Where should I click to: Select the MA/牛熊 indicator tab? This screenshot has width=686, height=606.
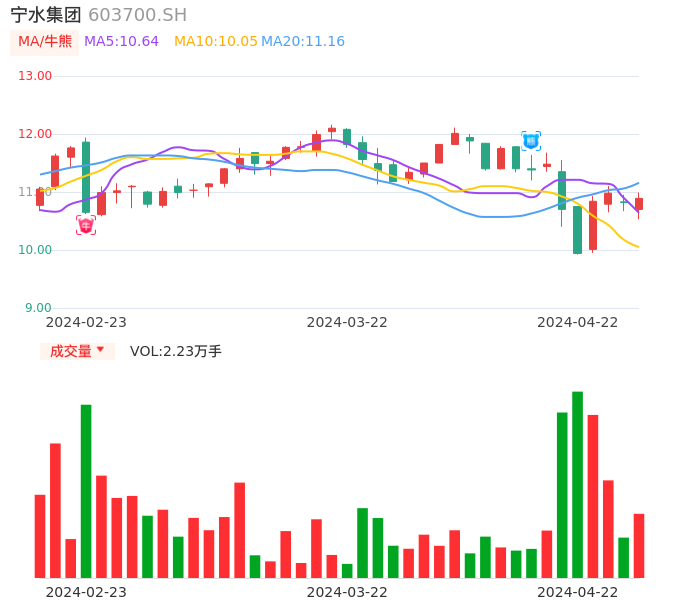click(x=45, y=42)
